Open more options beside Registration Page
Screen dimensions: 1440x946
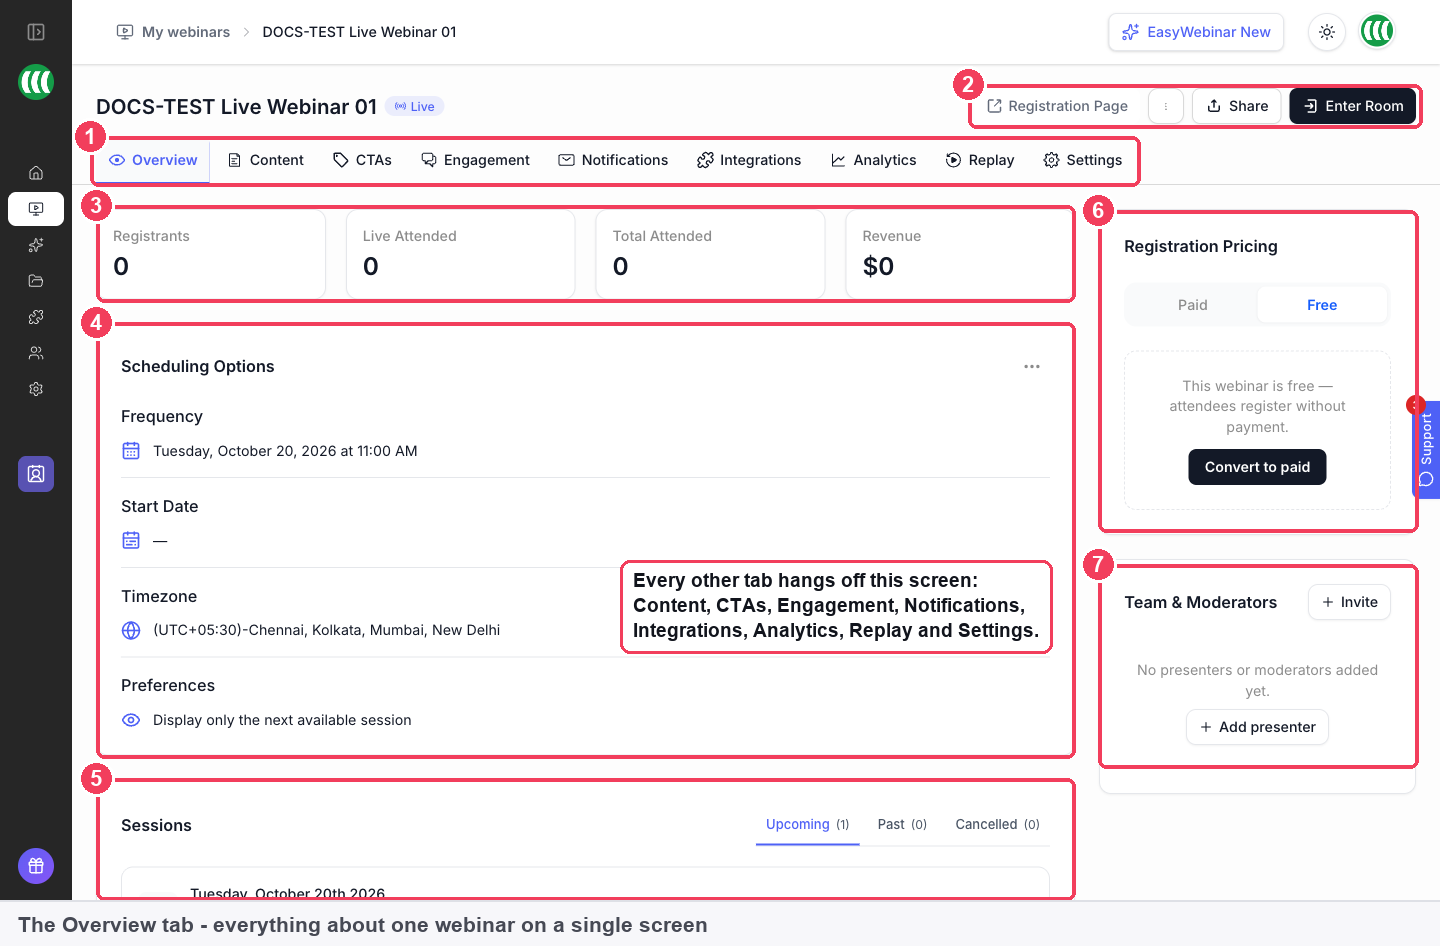(1166, 106)
